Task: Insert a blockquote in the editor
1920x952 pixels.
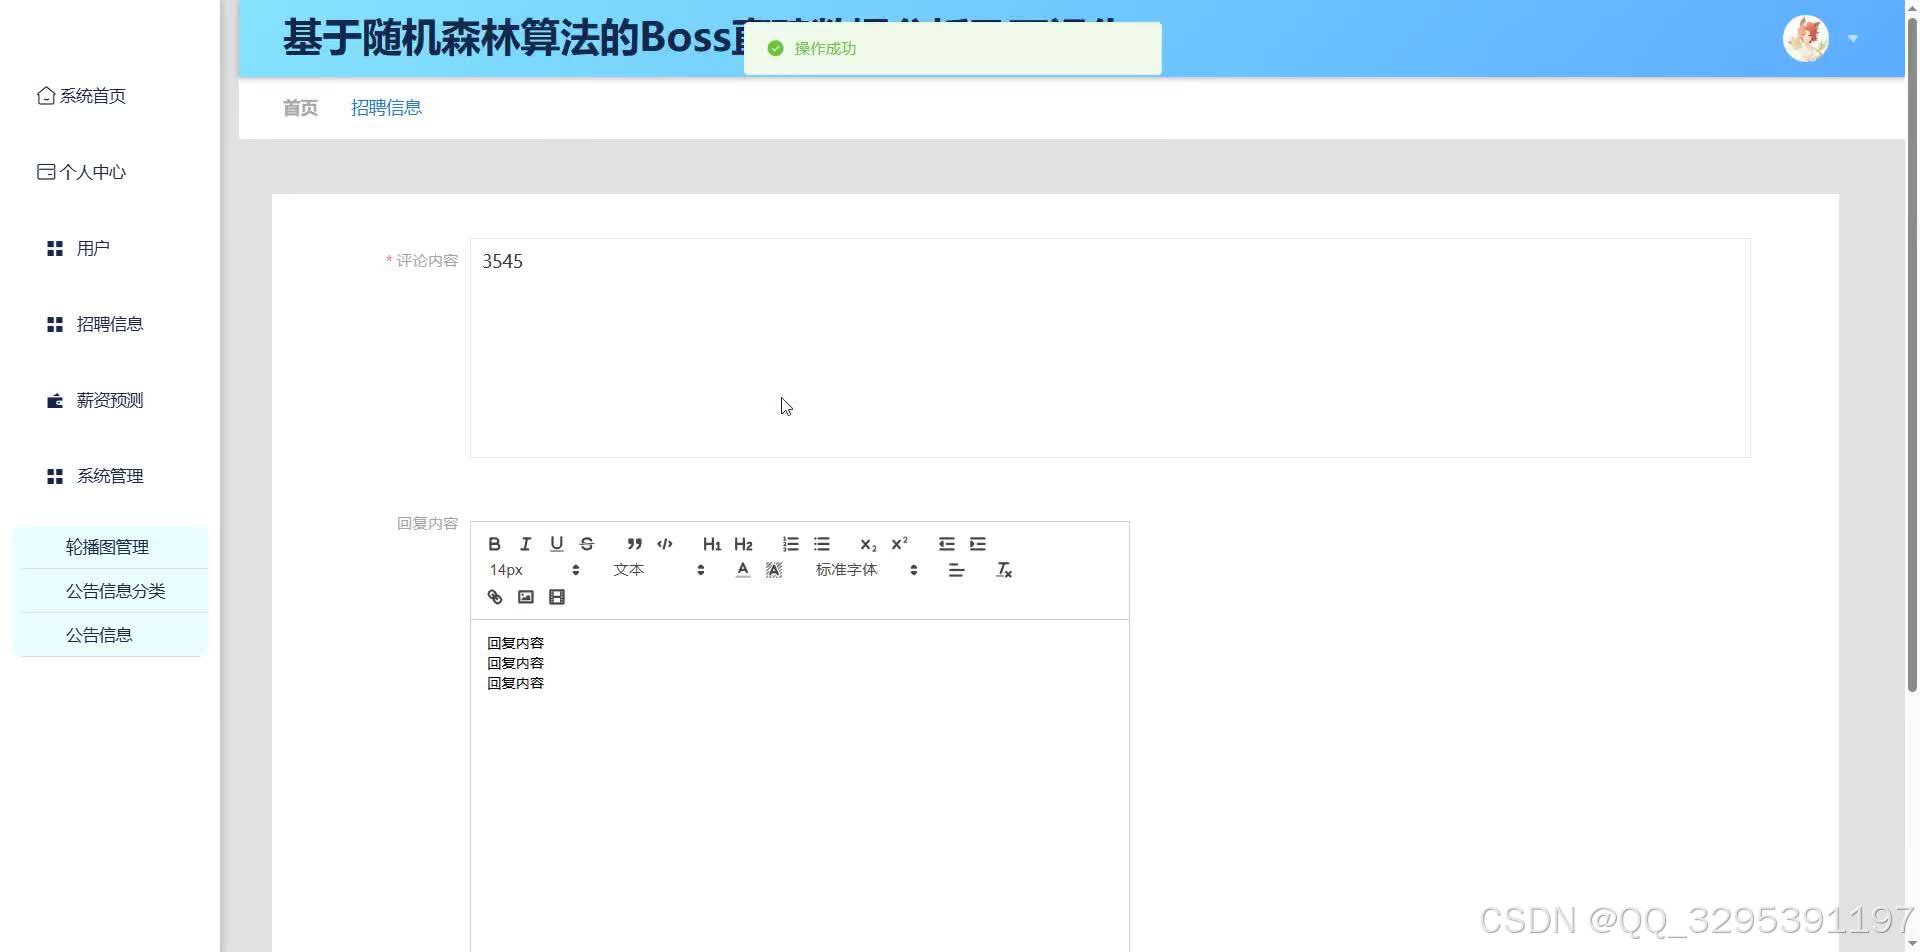Action: pyautogui.click(x=634, y=544)
